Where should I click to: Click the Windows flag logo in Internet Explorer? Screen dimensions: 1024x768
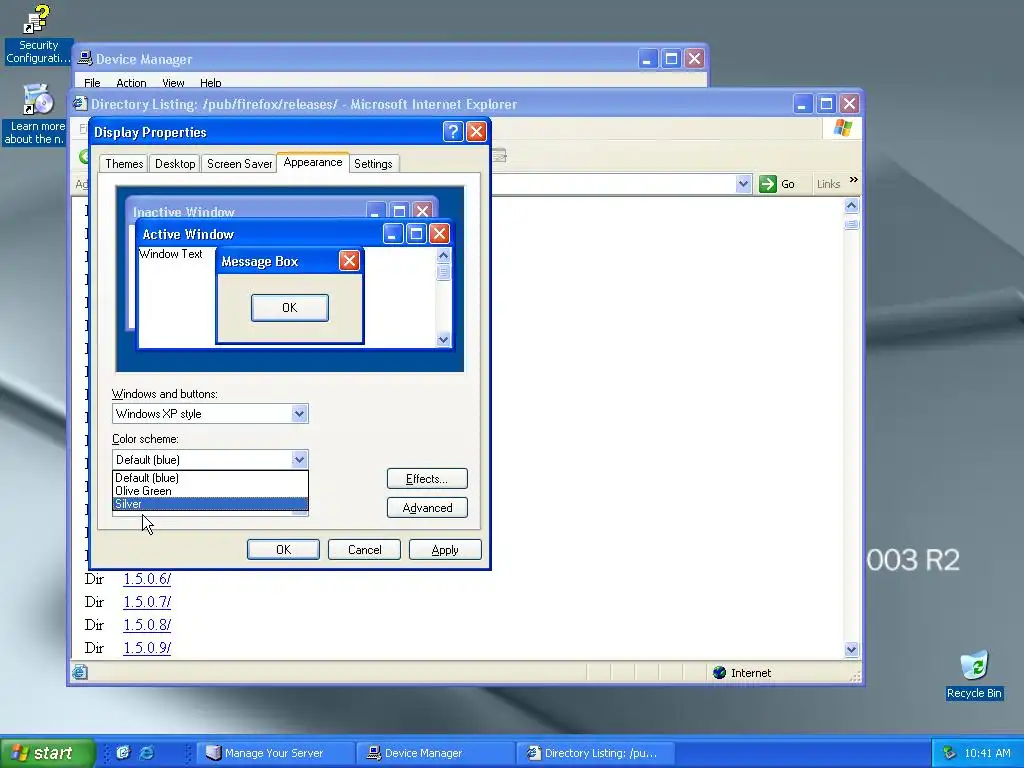click(842, 128)
